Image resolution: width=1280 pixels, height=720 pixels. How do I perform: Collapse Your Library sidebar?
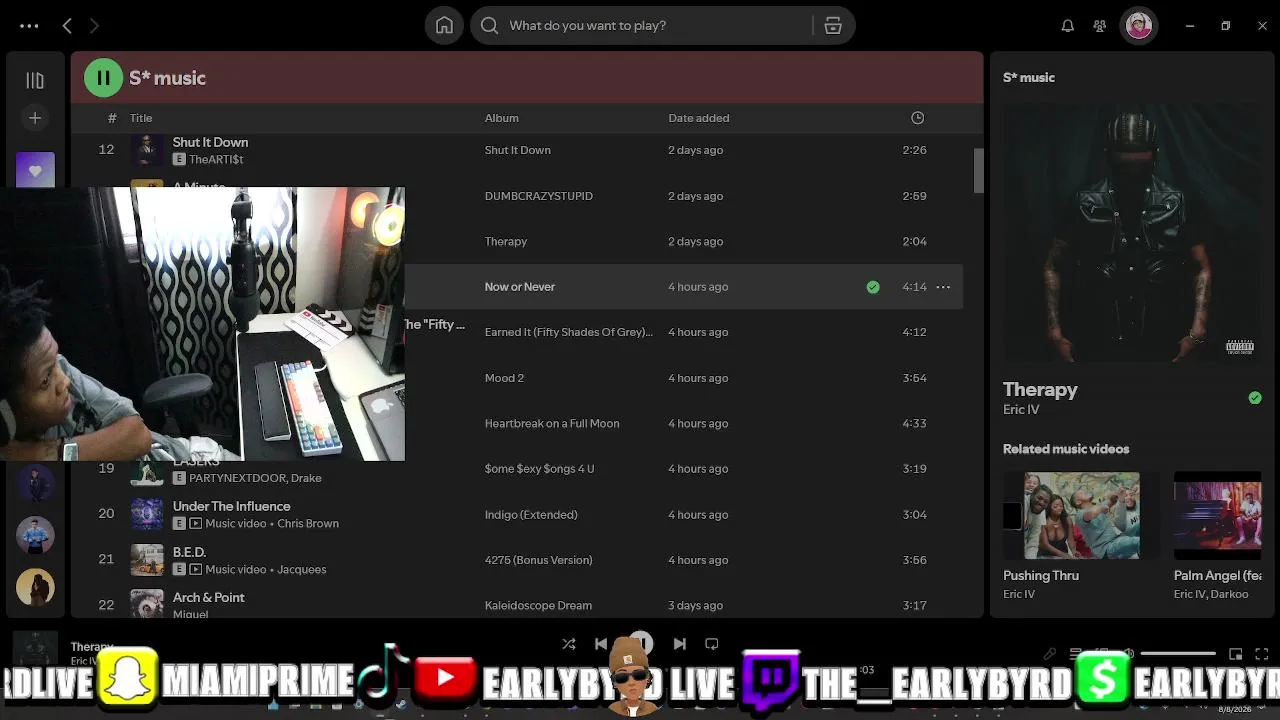(35, 80)
